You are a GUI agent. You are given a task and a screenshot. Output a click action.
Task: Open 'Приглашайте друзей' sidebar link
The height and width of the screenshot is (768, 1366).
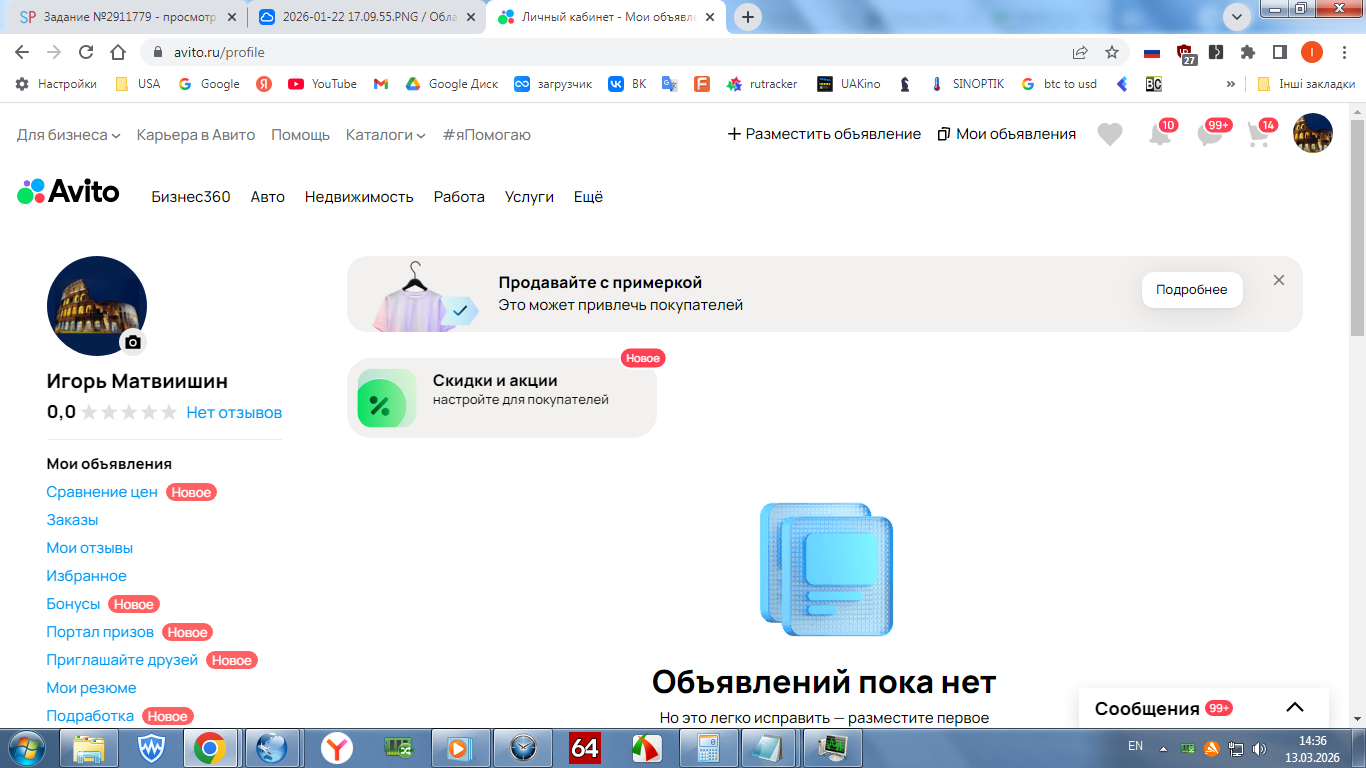pos(122,660)
